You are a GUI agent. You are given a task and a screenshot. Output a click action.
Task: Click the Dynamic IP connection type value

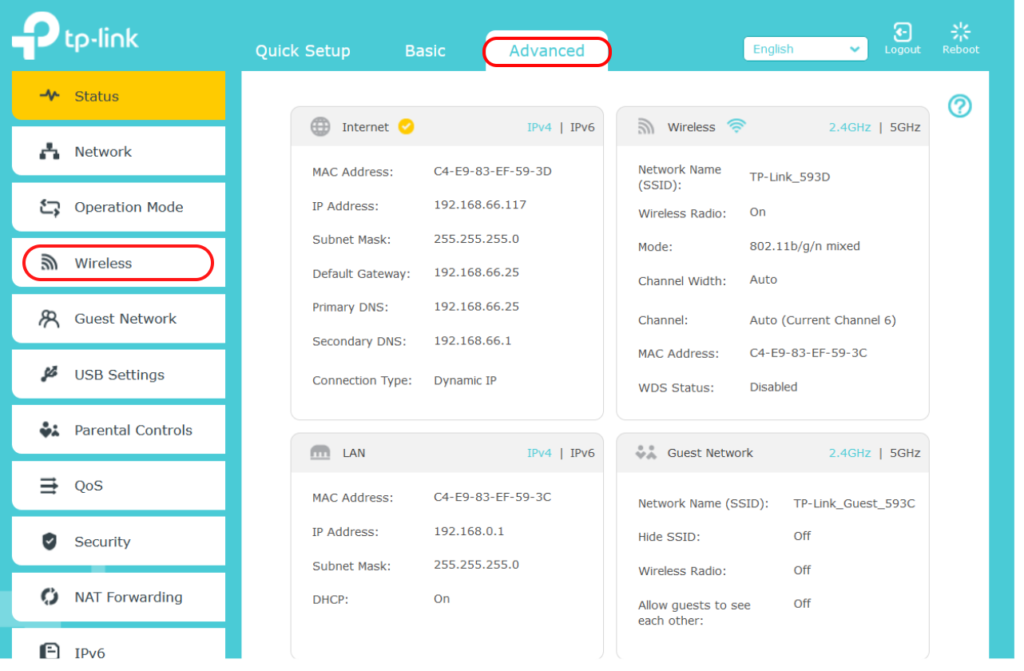465,380
